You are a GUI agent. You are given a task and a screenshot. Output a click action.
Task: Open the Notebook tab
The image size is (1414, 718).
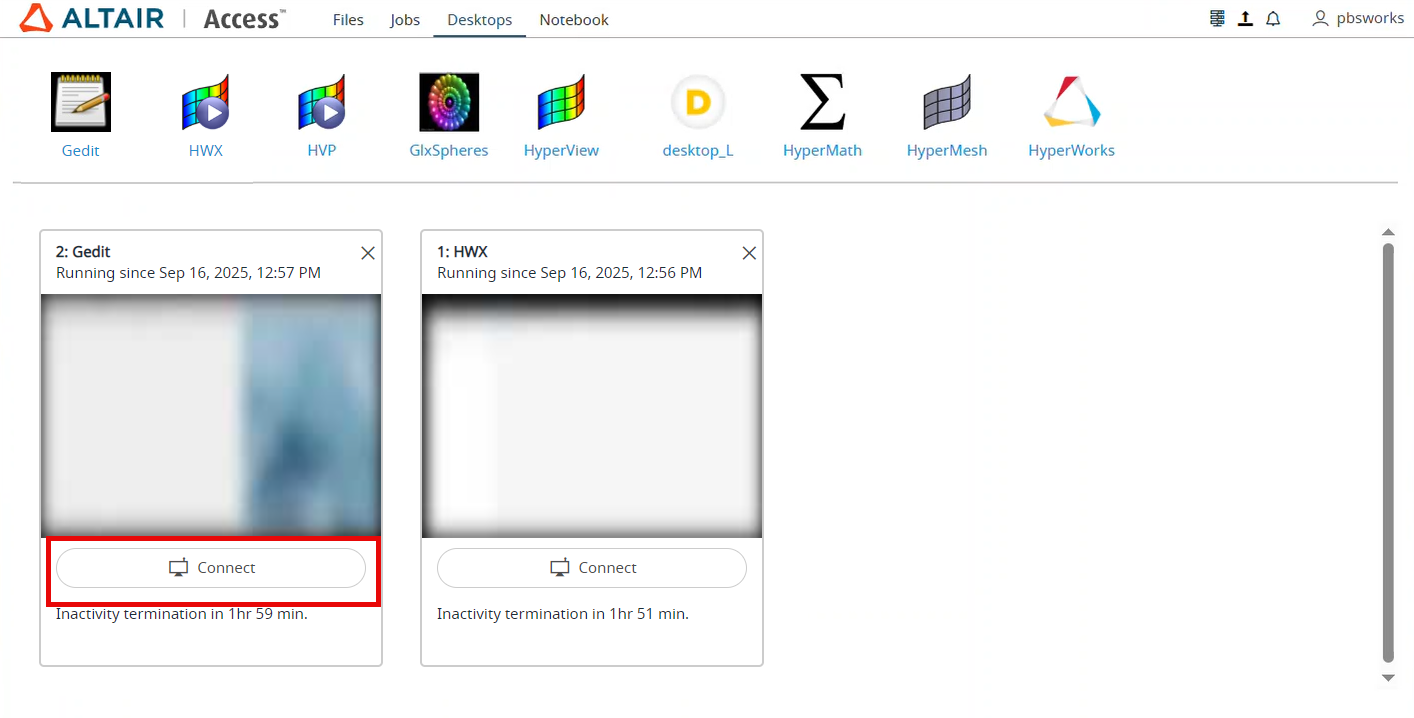574,19
